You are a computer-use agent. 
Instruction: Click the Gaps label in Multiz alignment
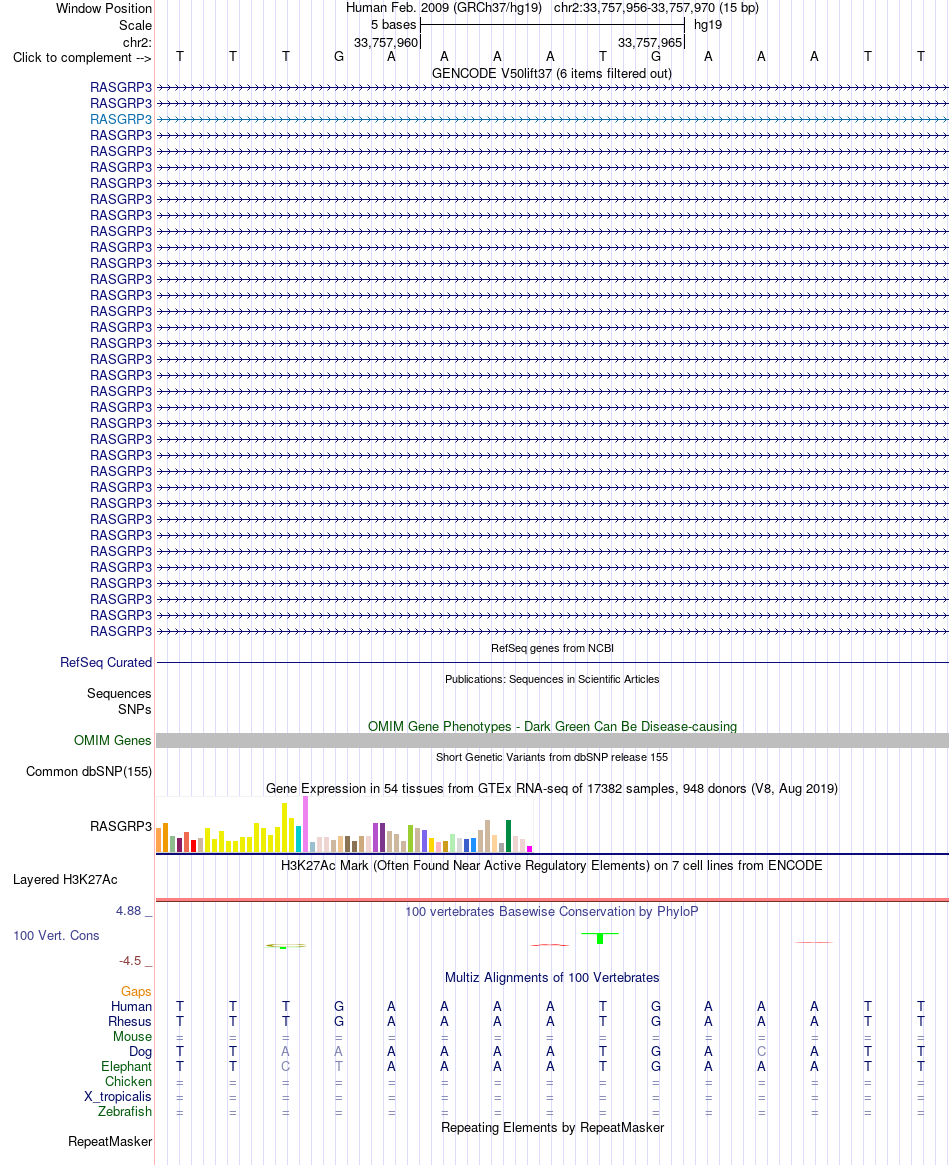136,991
